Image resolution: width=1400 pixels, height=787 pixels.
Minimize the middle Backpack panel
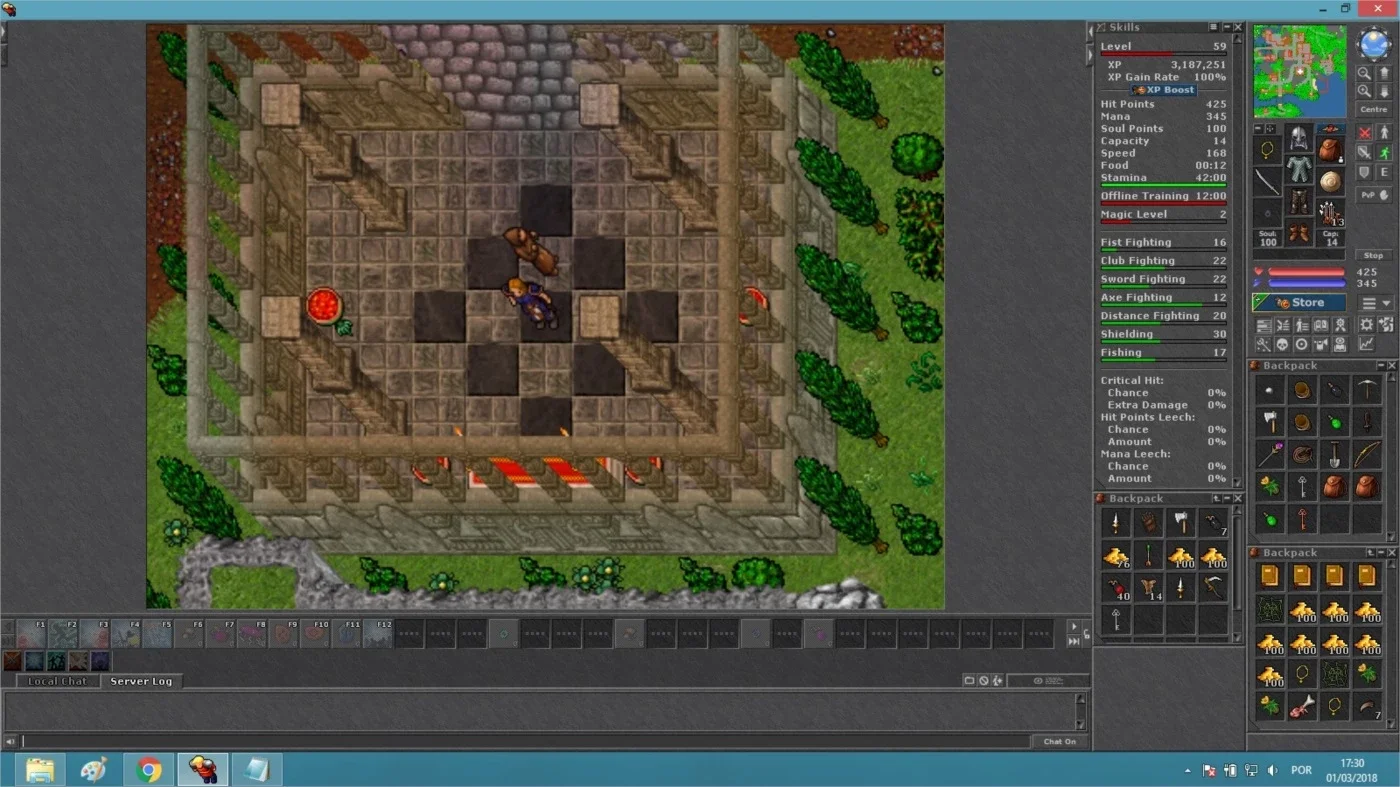click(x=1227, y=498)
